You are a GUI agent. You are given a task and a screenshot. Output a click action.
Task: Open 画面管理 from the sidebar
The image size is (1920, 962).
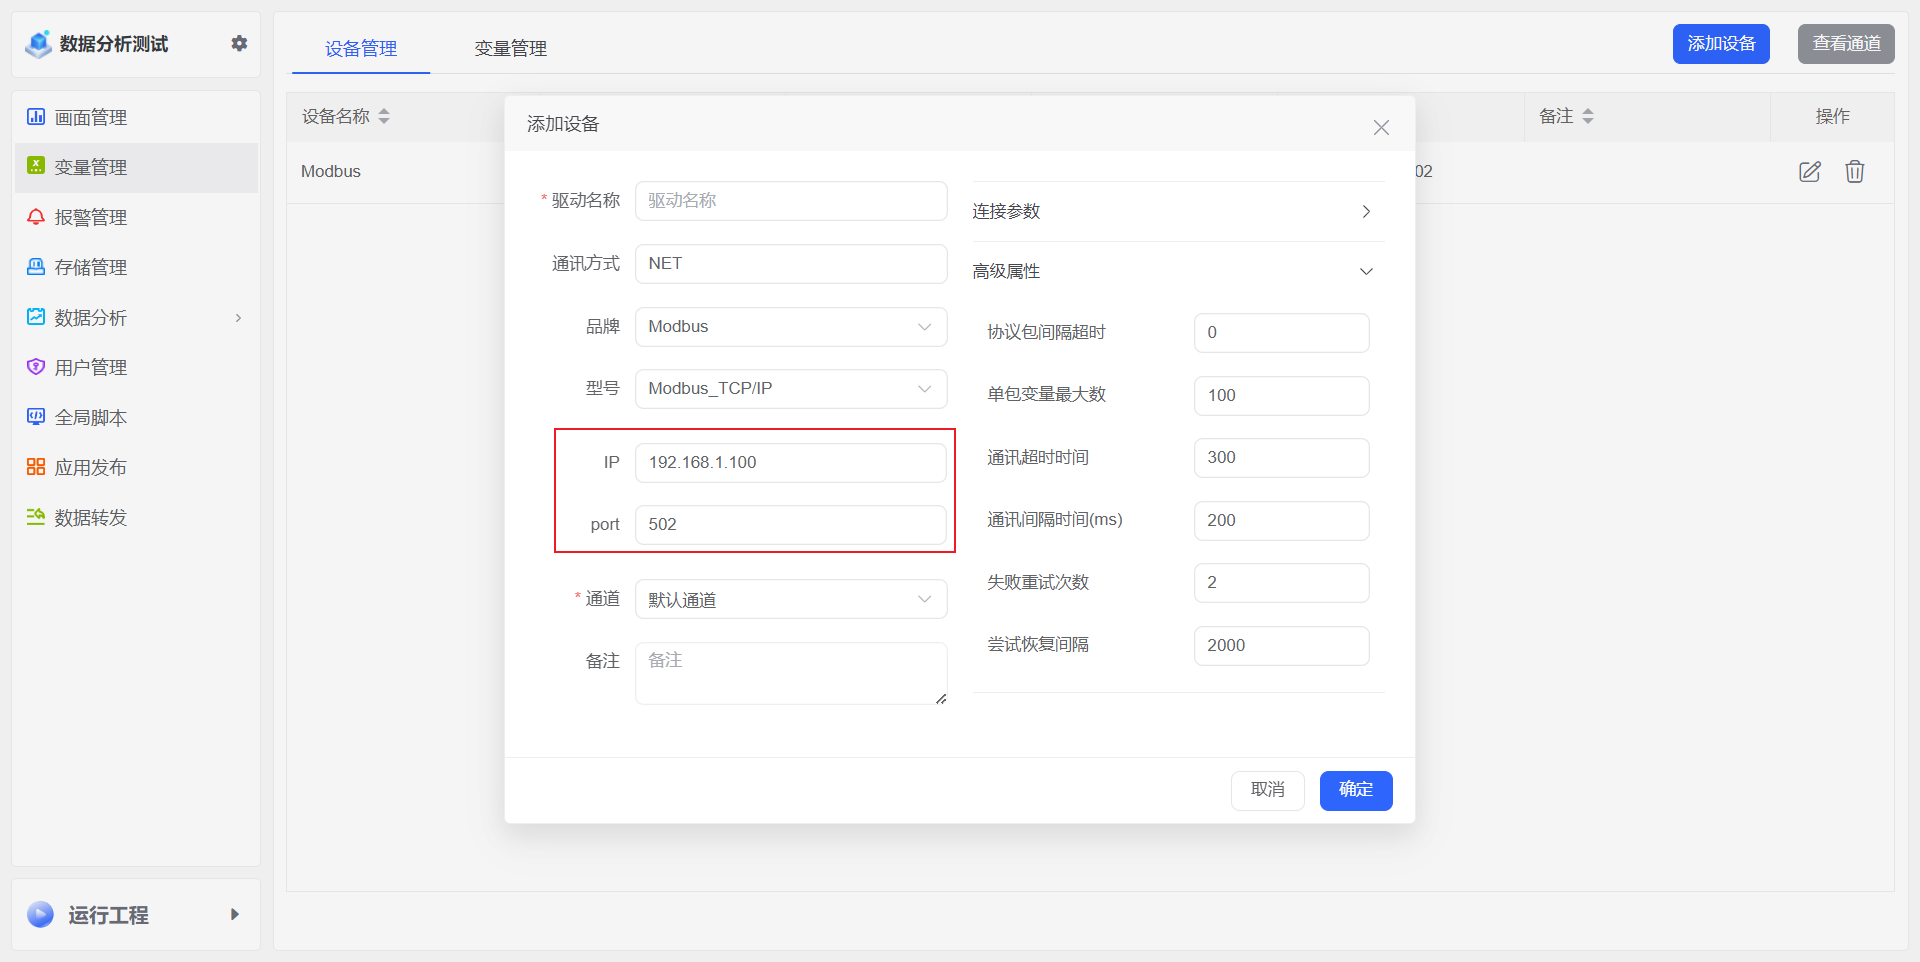(90, 117)
